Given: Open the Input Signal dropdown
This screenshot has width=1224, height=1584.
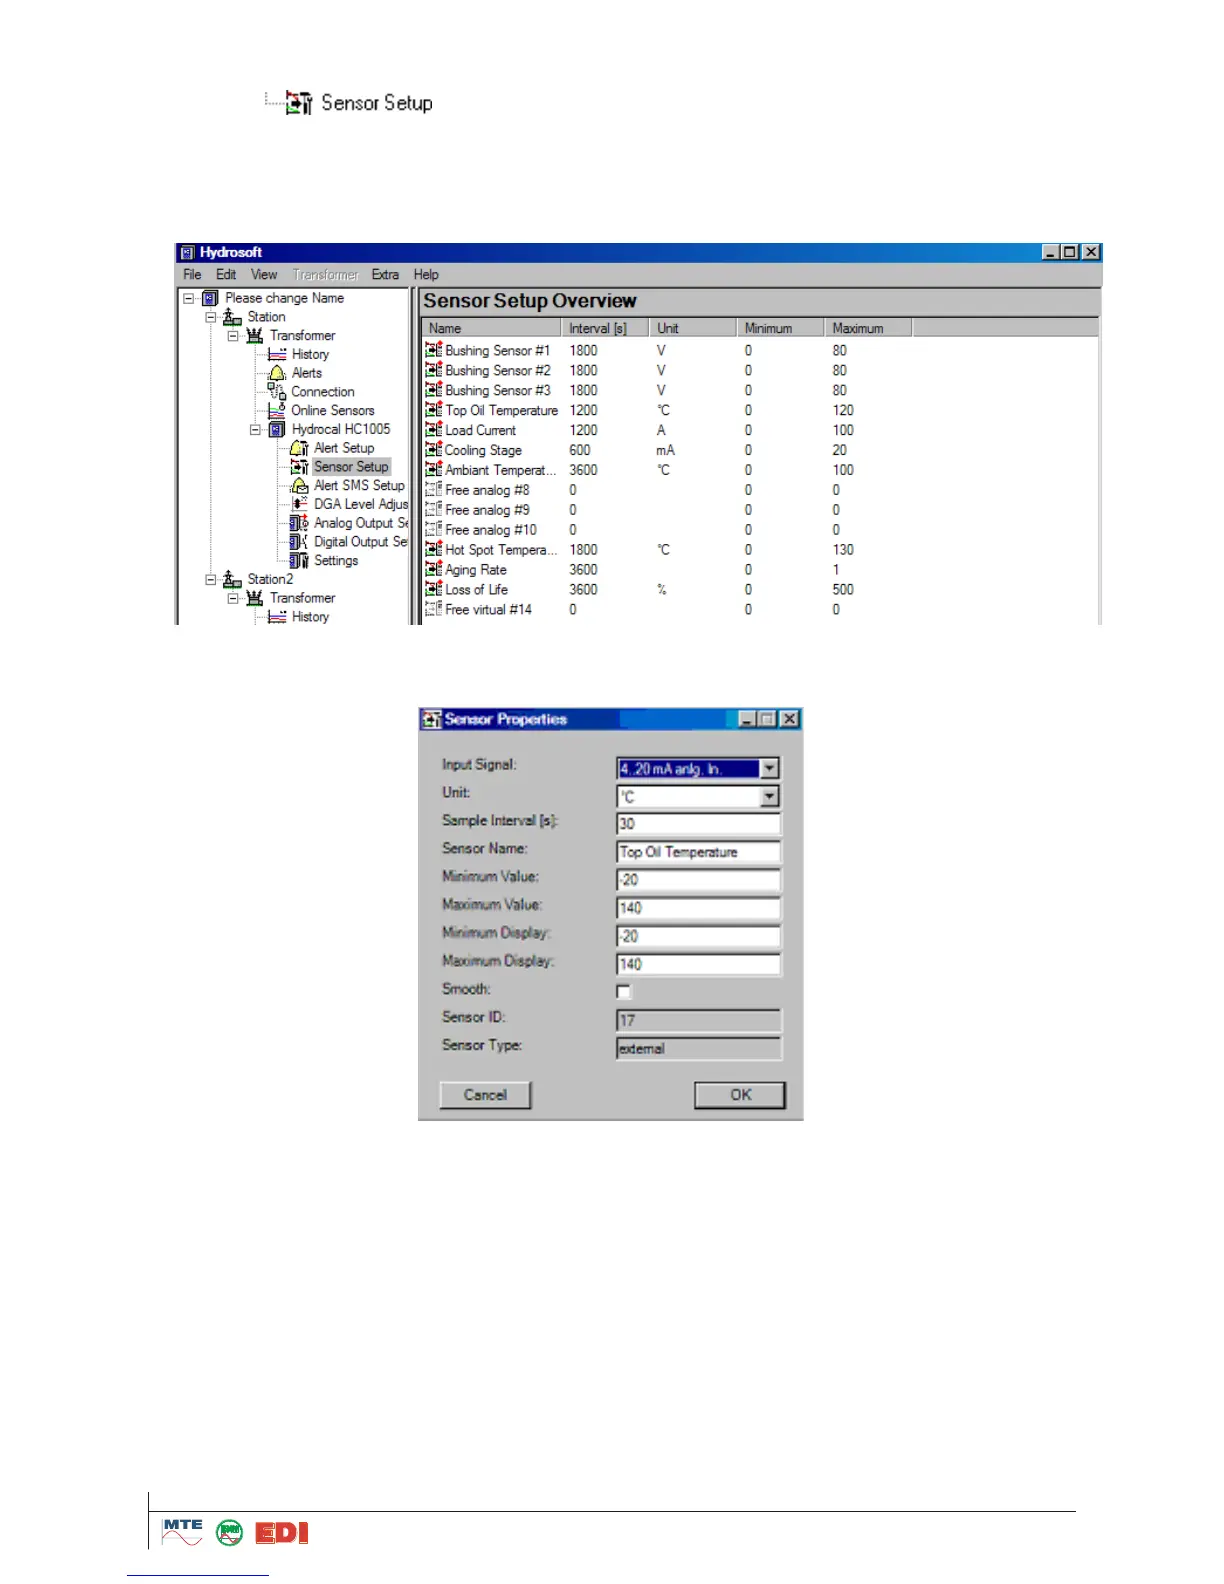Looking at the screenshot, I should pyautogui.click(x=769, y=768).
